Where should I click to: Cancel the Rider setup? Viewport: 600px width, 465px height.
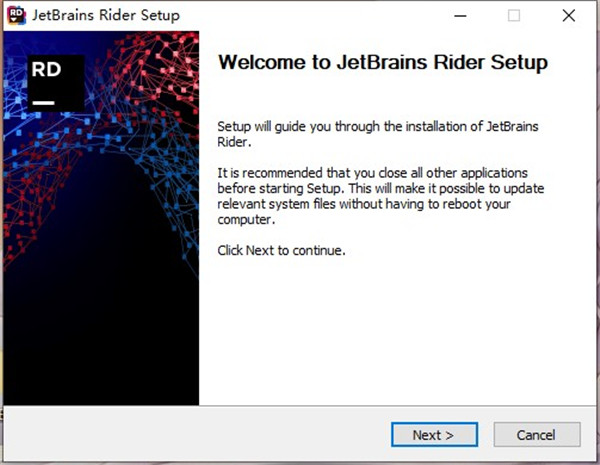[537, 434]
